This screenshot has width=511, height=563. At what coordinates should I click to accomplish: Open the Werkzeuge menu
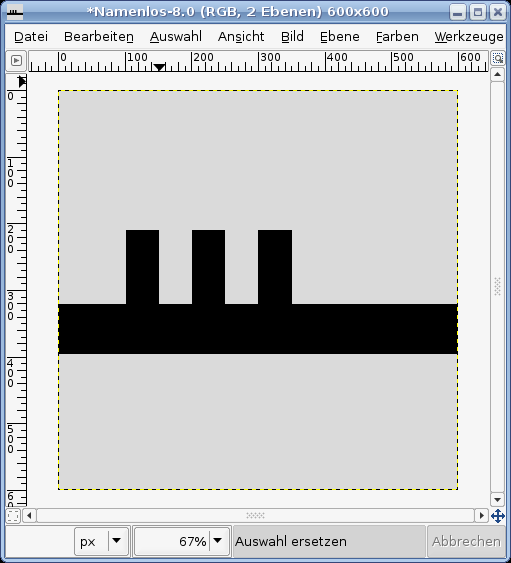coord(469,37)
